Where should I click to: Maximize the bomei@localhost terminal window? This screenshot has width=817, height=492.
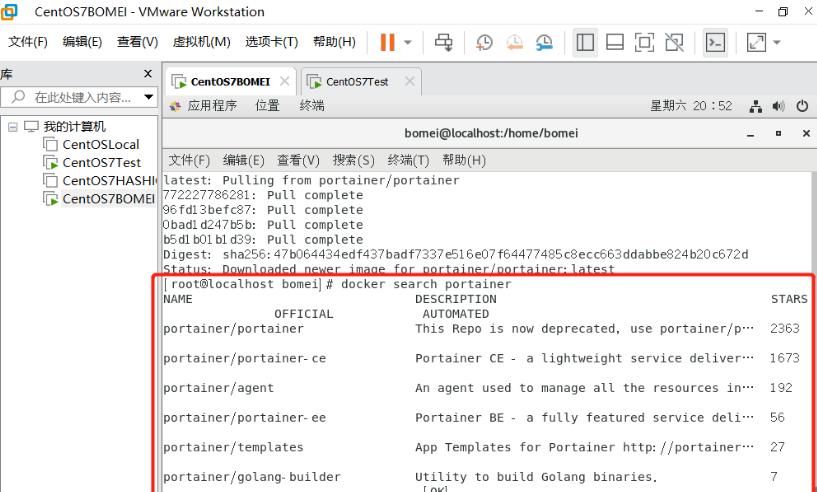click(x=778, y=133)
